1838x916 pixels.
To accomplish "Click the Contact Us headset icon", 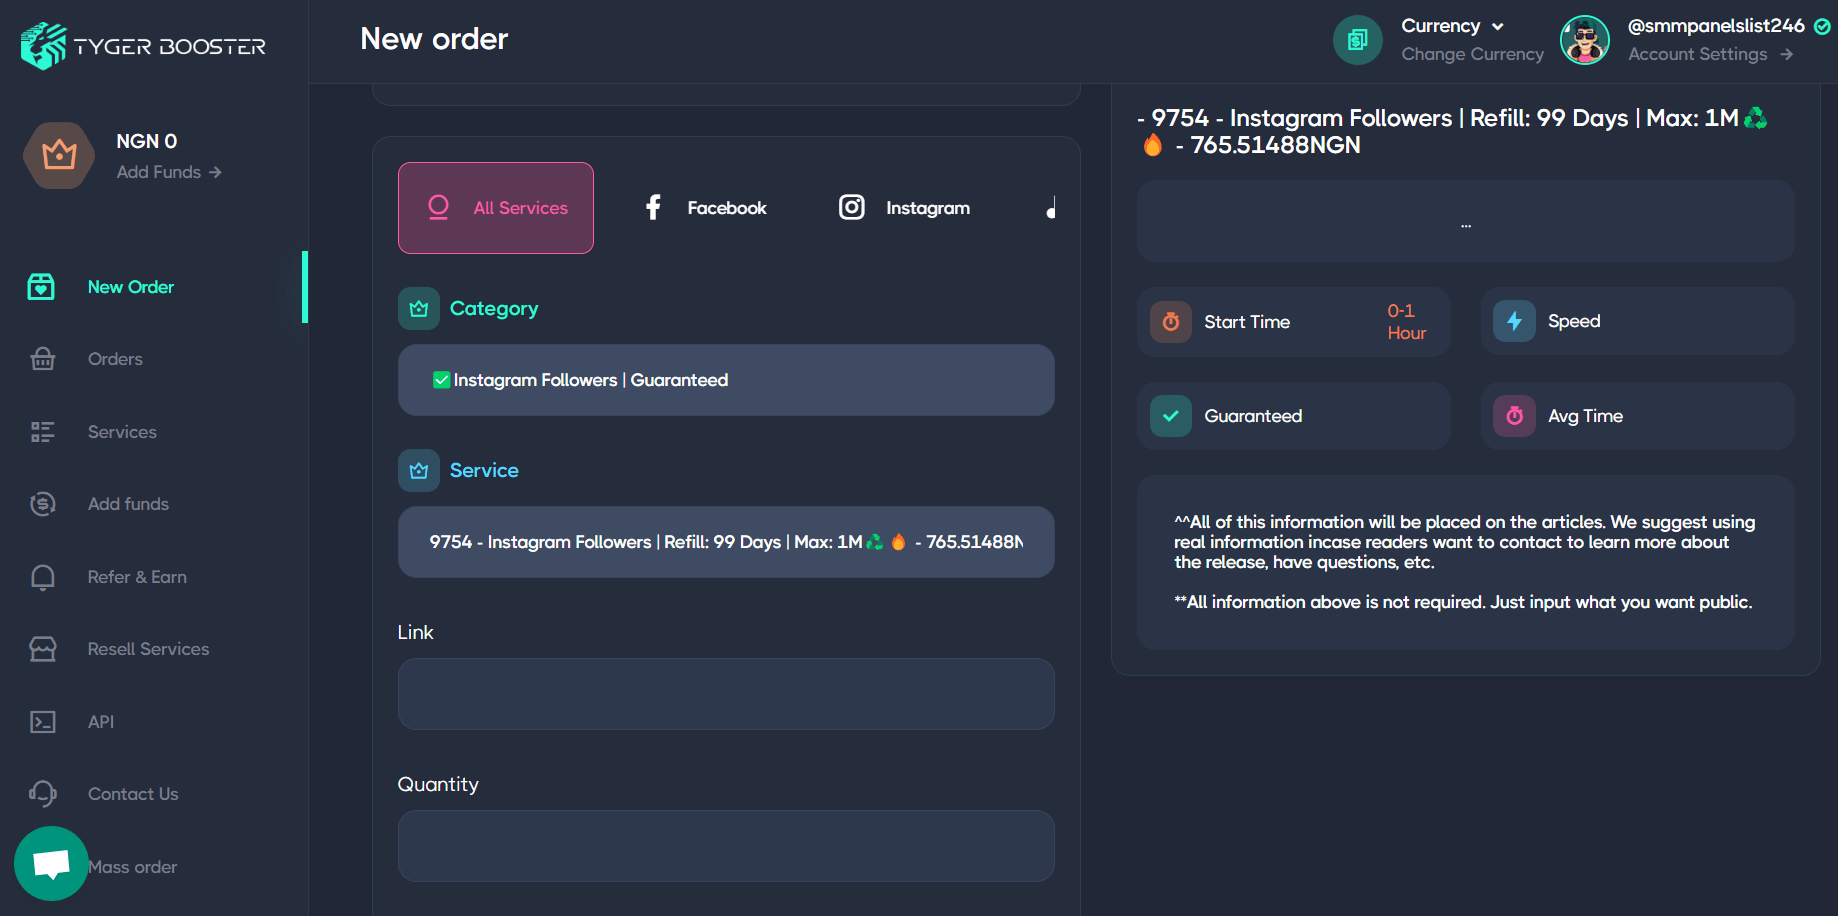I will click(43, 794).
